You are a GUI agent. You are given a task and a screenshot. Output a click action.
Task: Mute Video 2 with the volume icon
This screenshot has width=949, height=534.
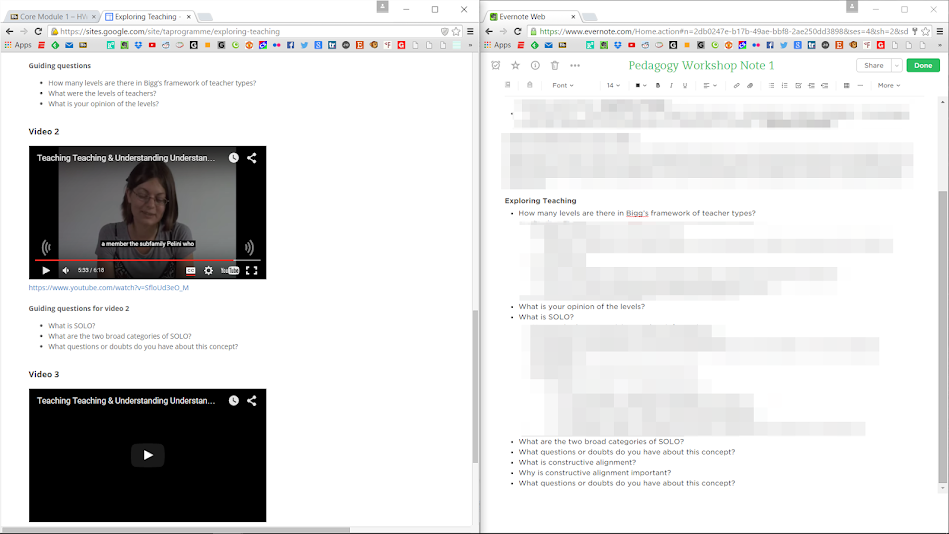click(x=65, y=271)
